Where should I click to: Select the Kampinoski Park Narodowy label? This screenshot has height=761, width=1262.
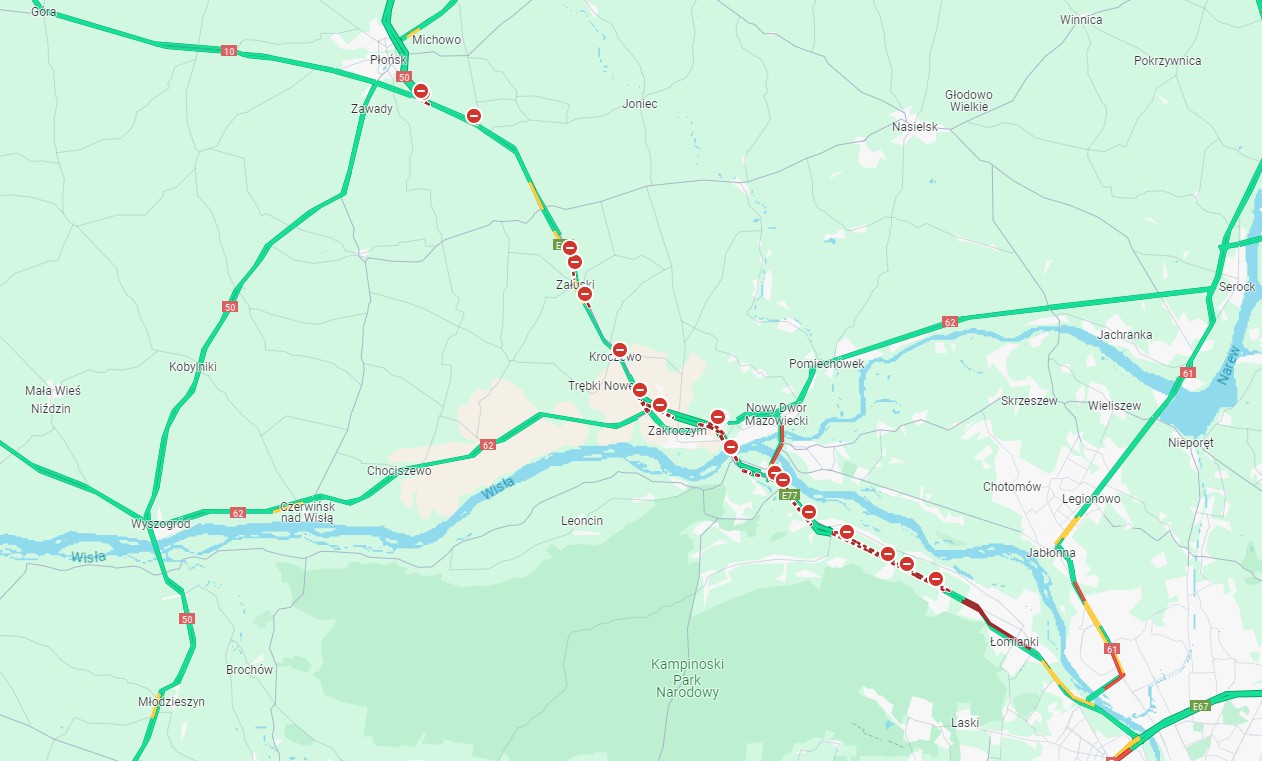pos(685,678)
